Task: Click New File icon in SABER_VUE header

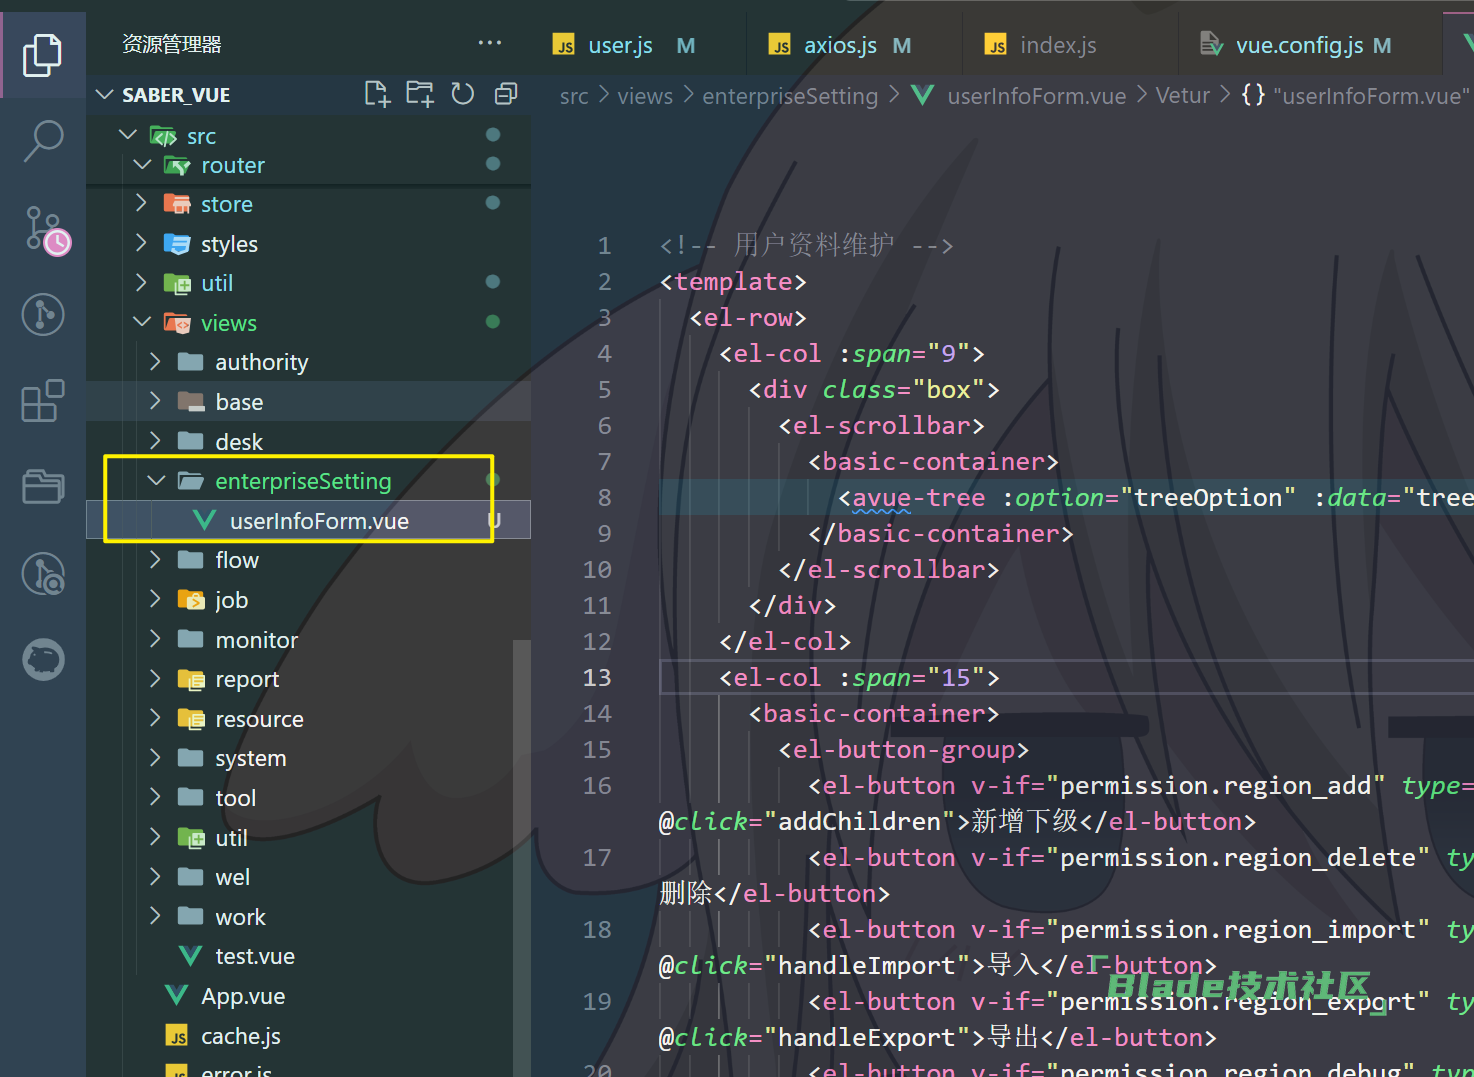Action: coord(377,95)
